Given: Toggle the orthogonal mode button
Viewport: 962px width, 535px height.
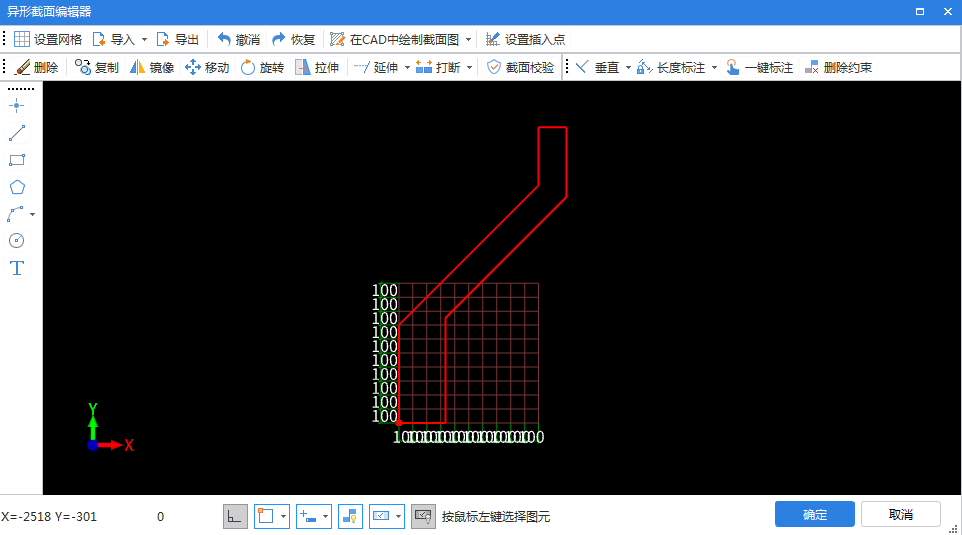Looking at the screenshot, I should click(x=235, y=516).
